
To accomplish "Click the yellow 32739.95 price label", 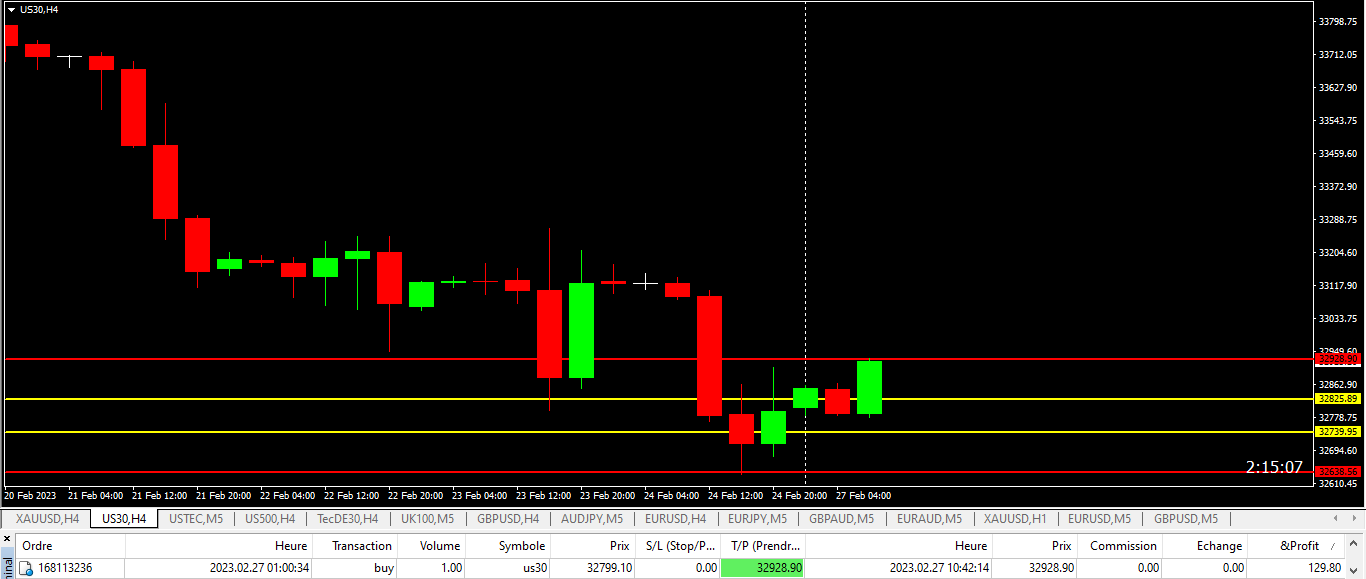I will (x=1338, y=432).
